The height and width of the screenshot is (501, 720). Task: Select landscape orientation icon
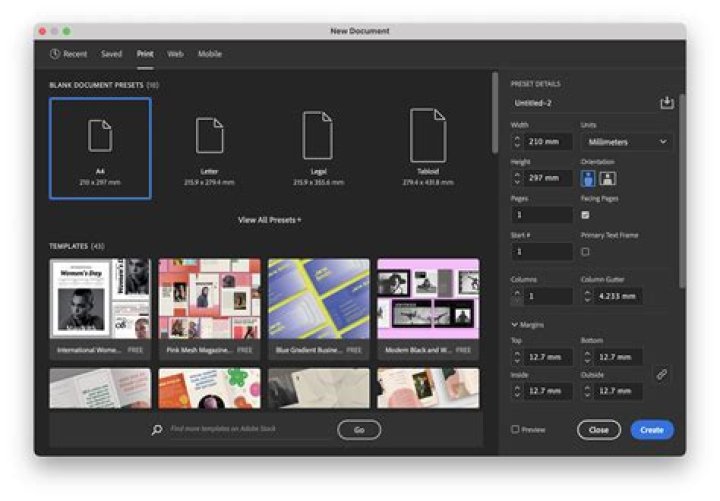pos(608,178)
